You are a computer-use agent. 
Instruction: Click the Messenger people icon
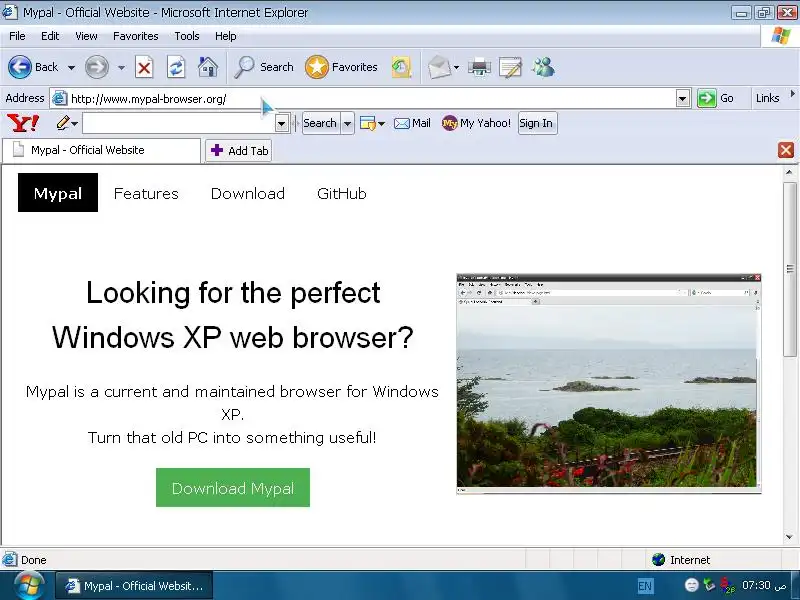tap(543, 67)
